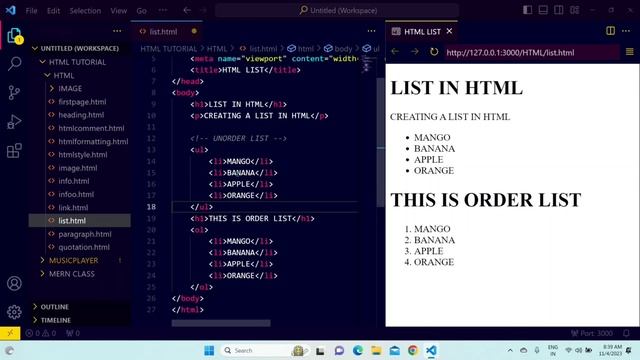Click the editor vertical scrollbar
Image resolution: width=640 pixels, height=360 pixels.
tap(380, 143)
